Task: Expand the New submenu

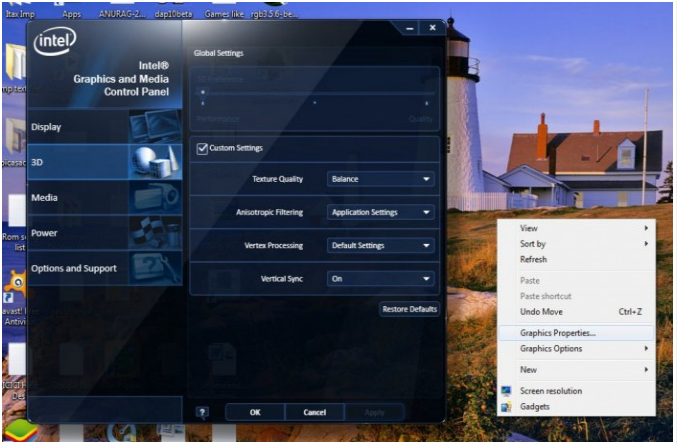Action: point(576,370)
